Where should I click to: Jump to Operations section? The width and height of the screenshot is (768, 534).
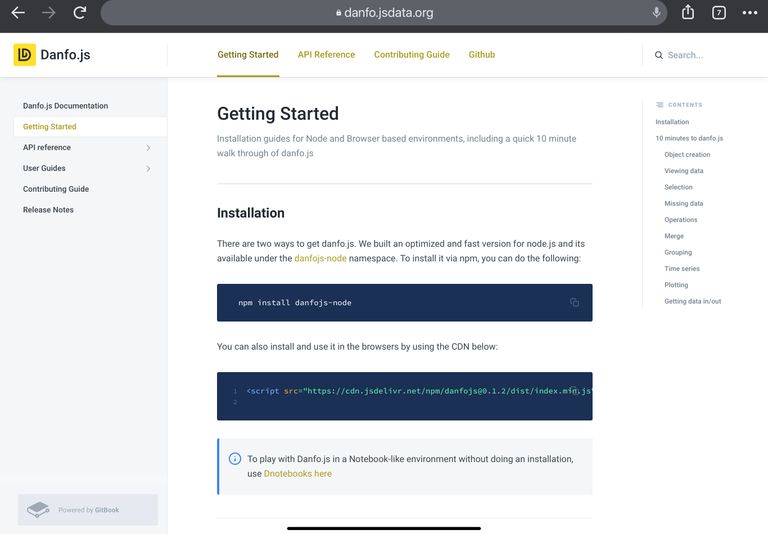pos(681,219)
